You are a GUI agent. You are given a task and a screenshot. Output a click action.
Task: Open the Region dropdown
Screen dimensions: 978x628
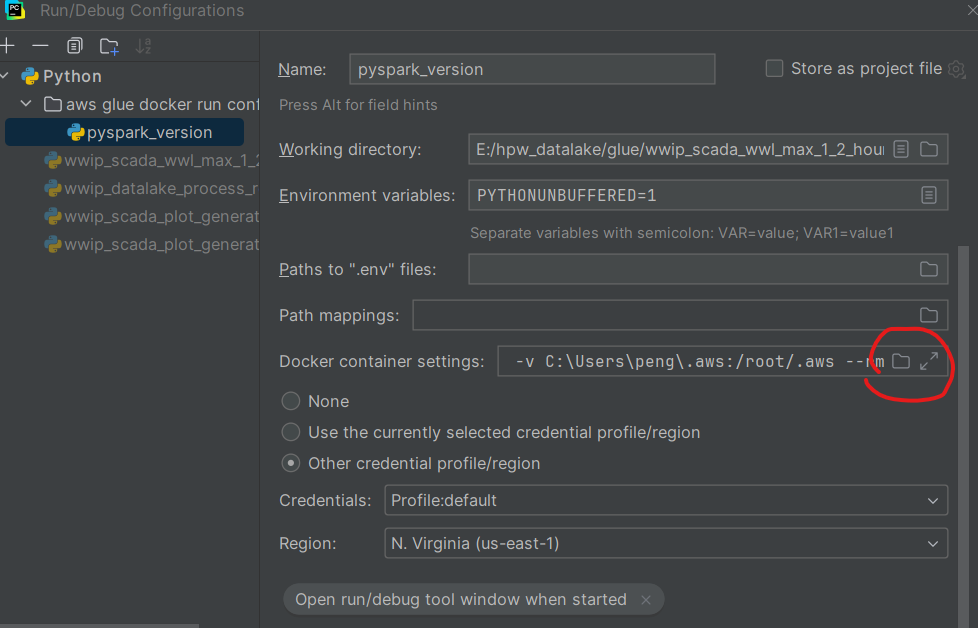(933, 543)
